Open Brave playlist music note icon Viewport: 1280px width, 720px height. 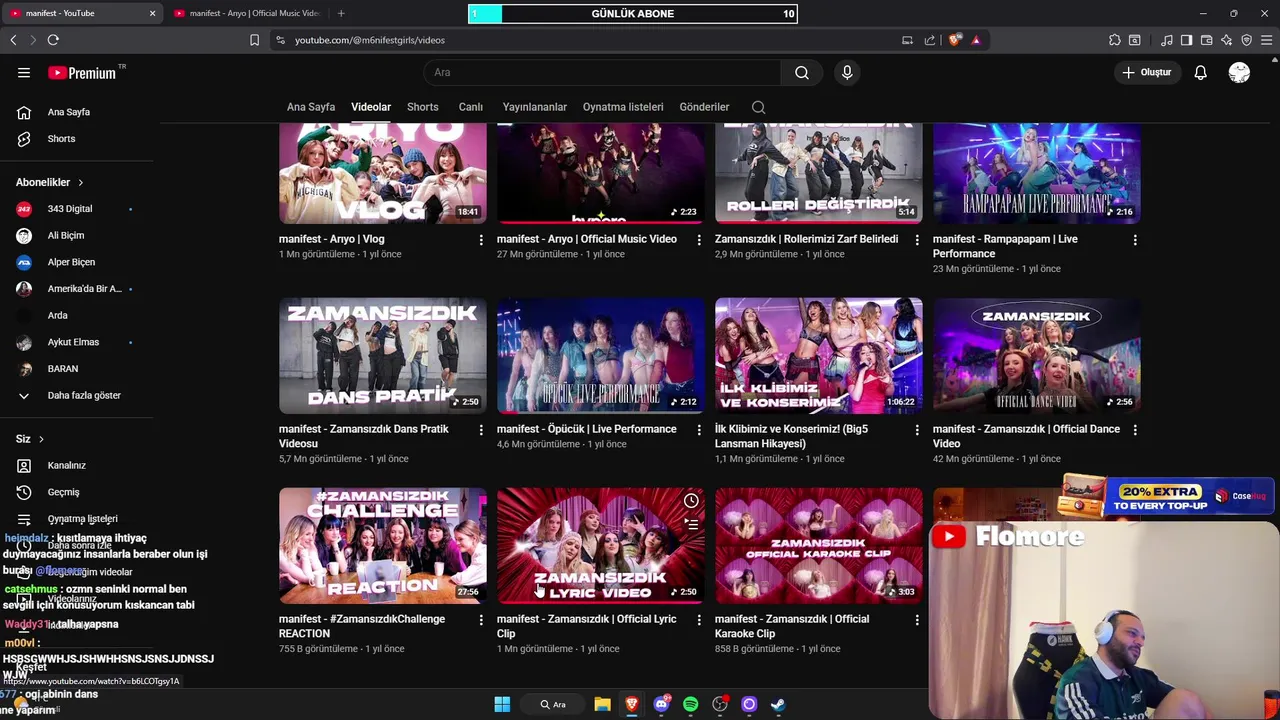coord(1167,40)
